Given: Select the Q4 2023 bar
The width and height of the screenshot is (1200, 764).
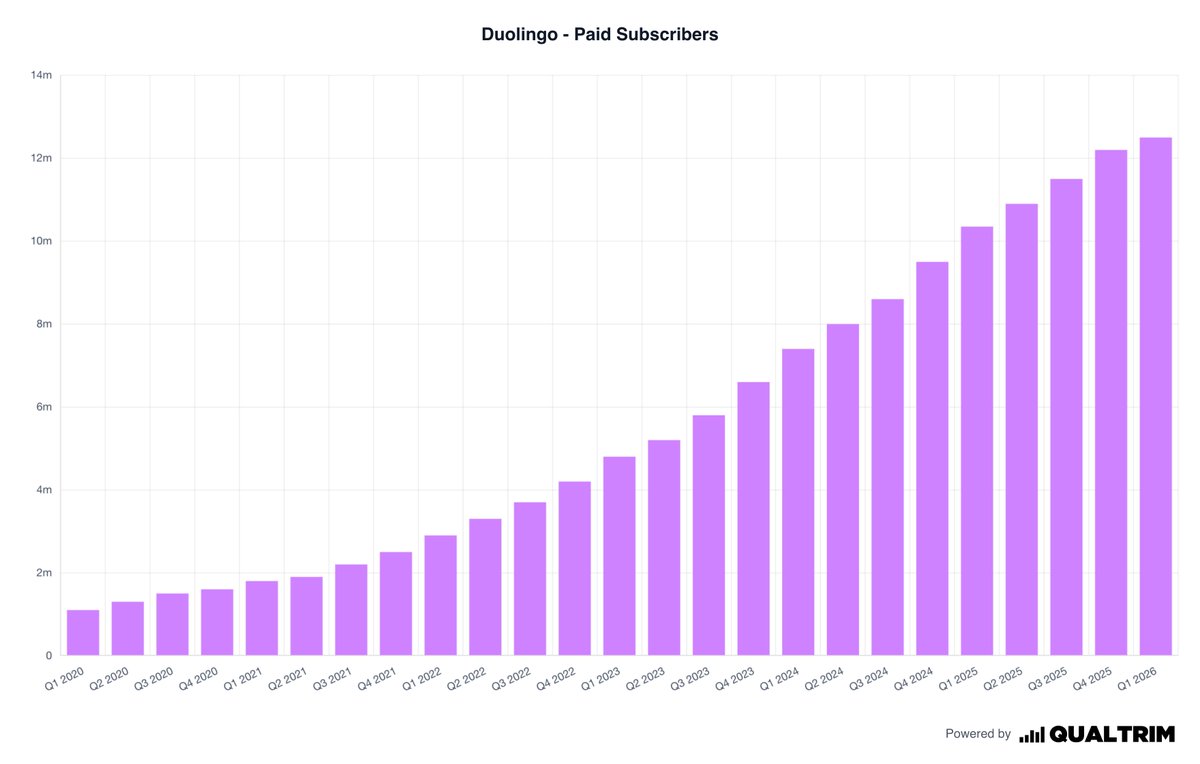Looking at the screenshot, I should pyautogui.click(x=753, y=519).
